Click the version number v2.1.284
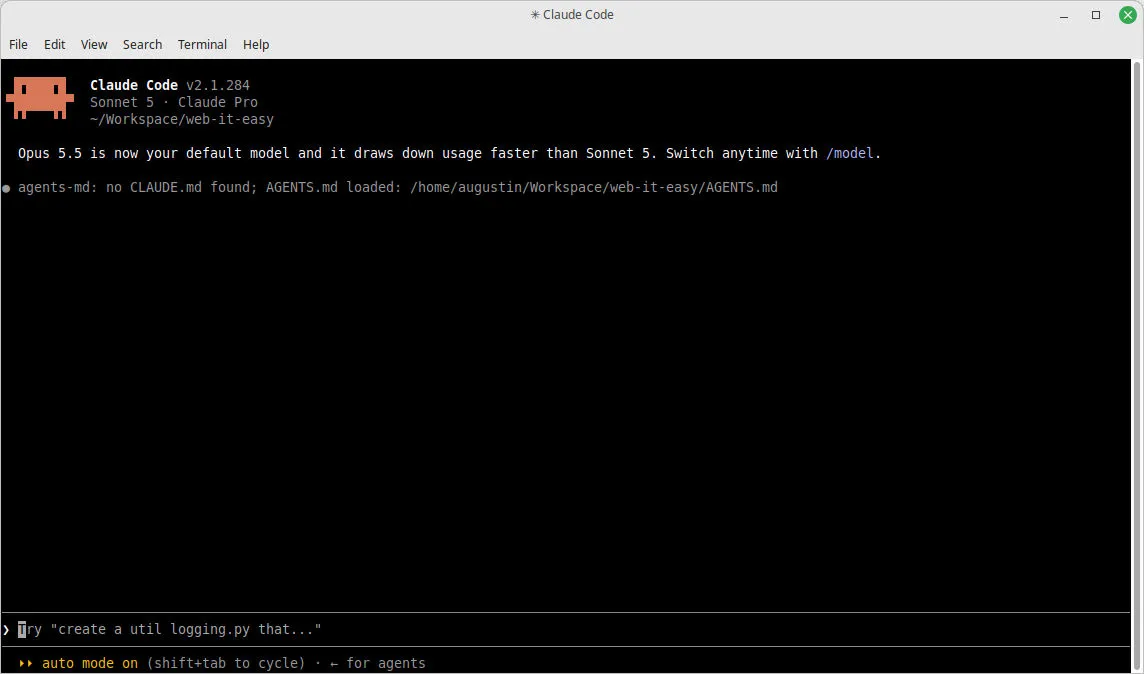Viewport: 1144px width, 674px height. 217,85
